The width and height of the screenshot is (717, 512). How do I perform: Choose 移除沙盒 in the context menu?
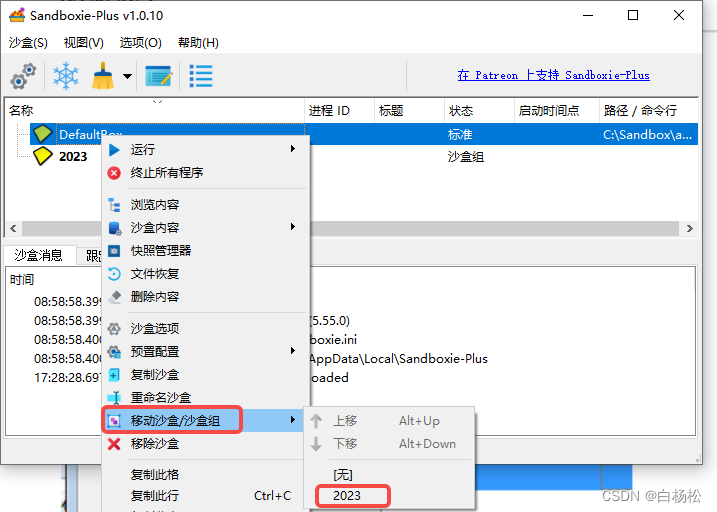205,444
